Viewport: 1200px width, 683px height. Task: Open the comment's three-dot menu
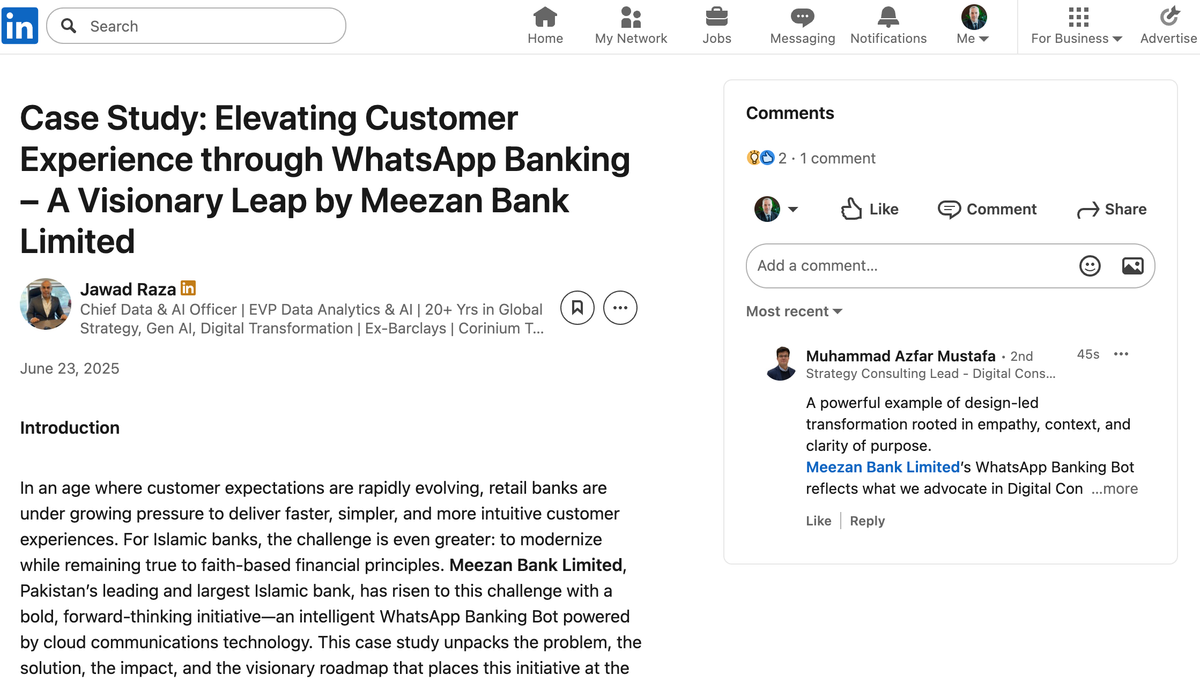[1121, 354]
